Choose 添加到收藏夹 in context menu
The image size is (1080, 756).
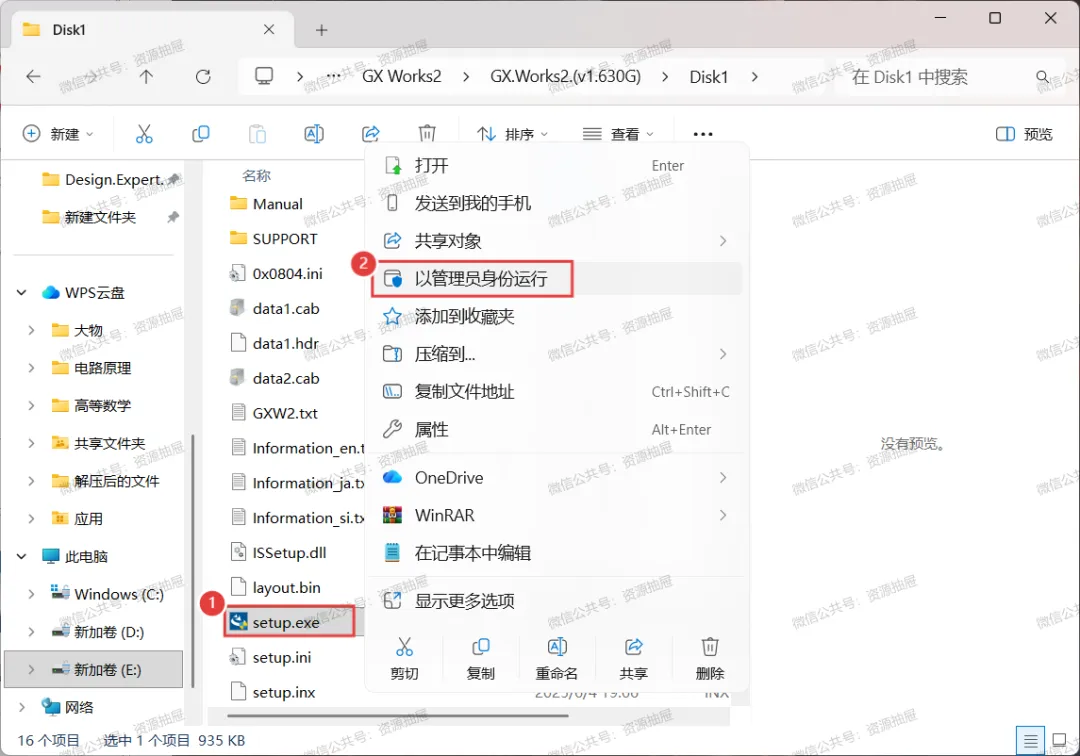point(557,317)
